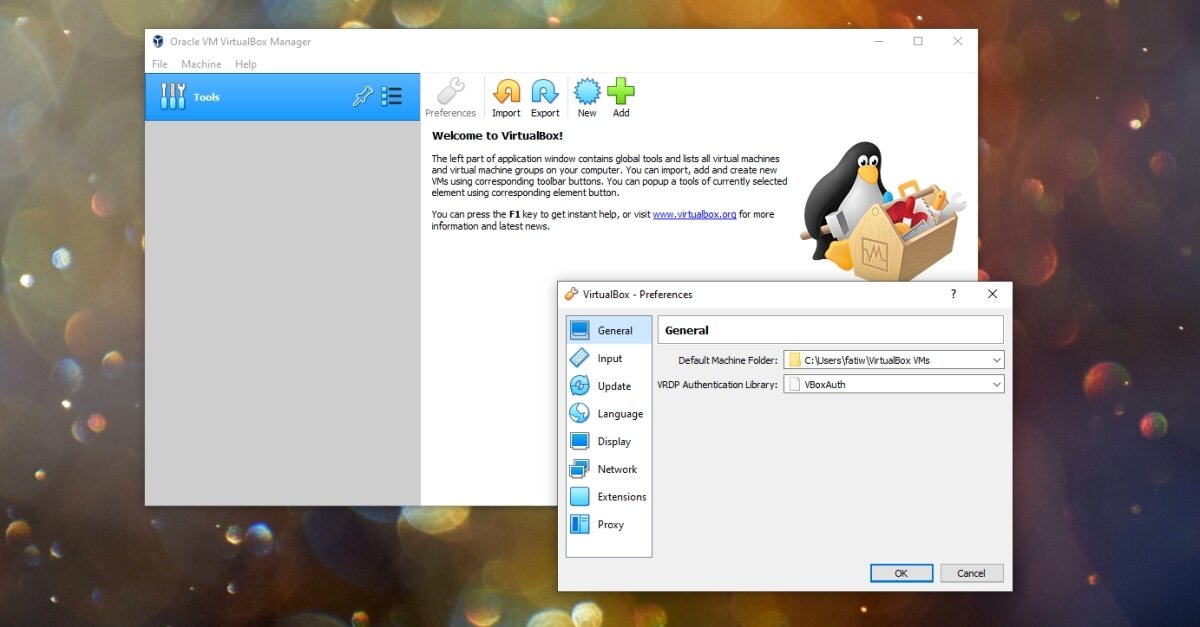
Task: Expand the VRDP Authentication Library dropdown
Action: click(x=996, y=384)
